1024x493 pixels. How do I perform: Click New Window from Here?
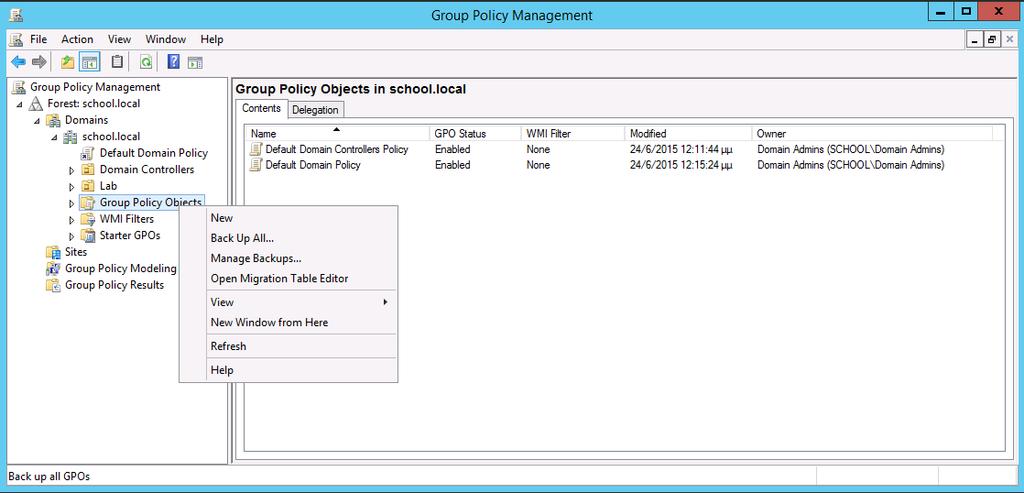coord(288,323)
